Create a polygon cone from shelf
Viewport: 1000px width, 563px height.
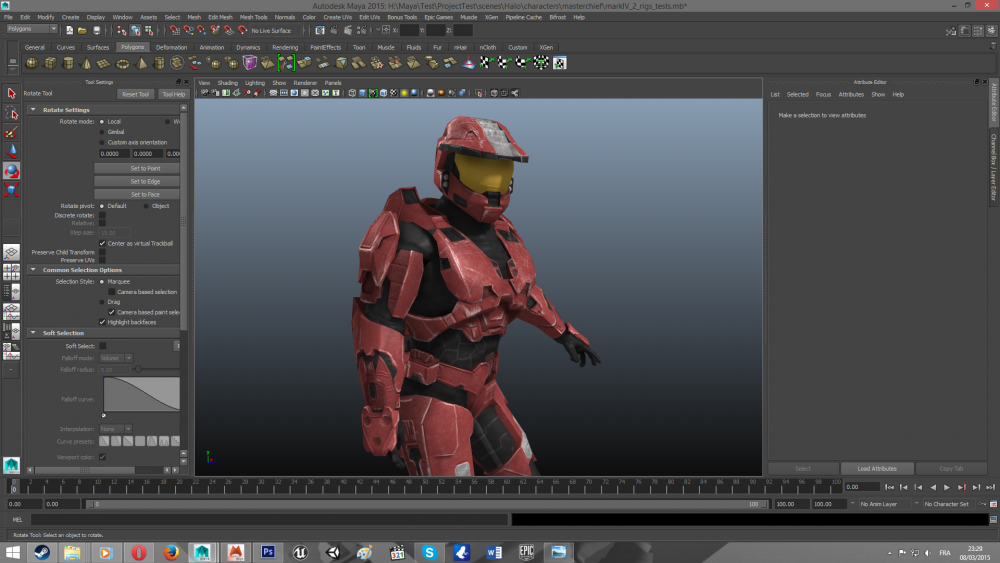click(x=86, y=62)
